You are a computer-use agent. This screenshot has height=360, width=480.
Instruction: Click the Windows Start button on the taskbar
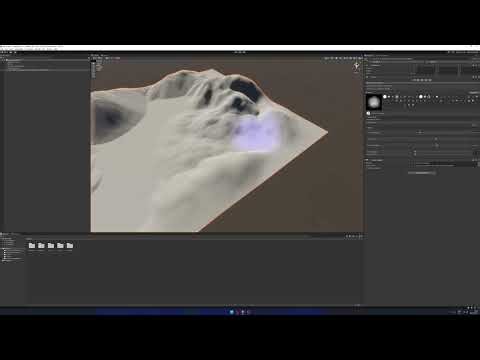pyautogui.click(x=232, y=312)
